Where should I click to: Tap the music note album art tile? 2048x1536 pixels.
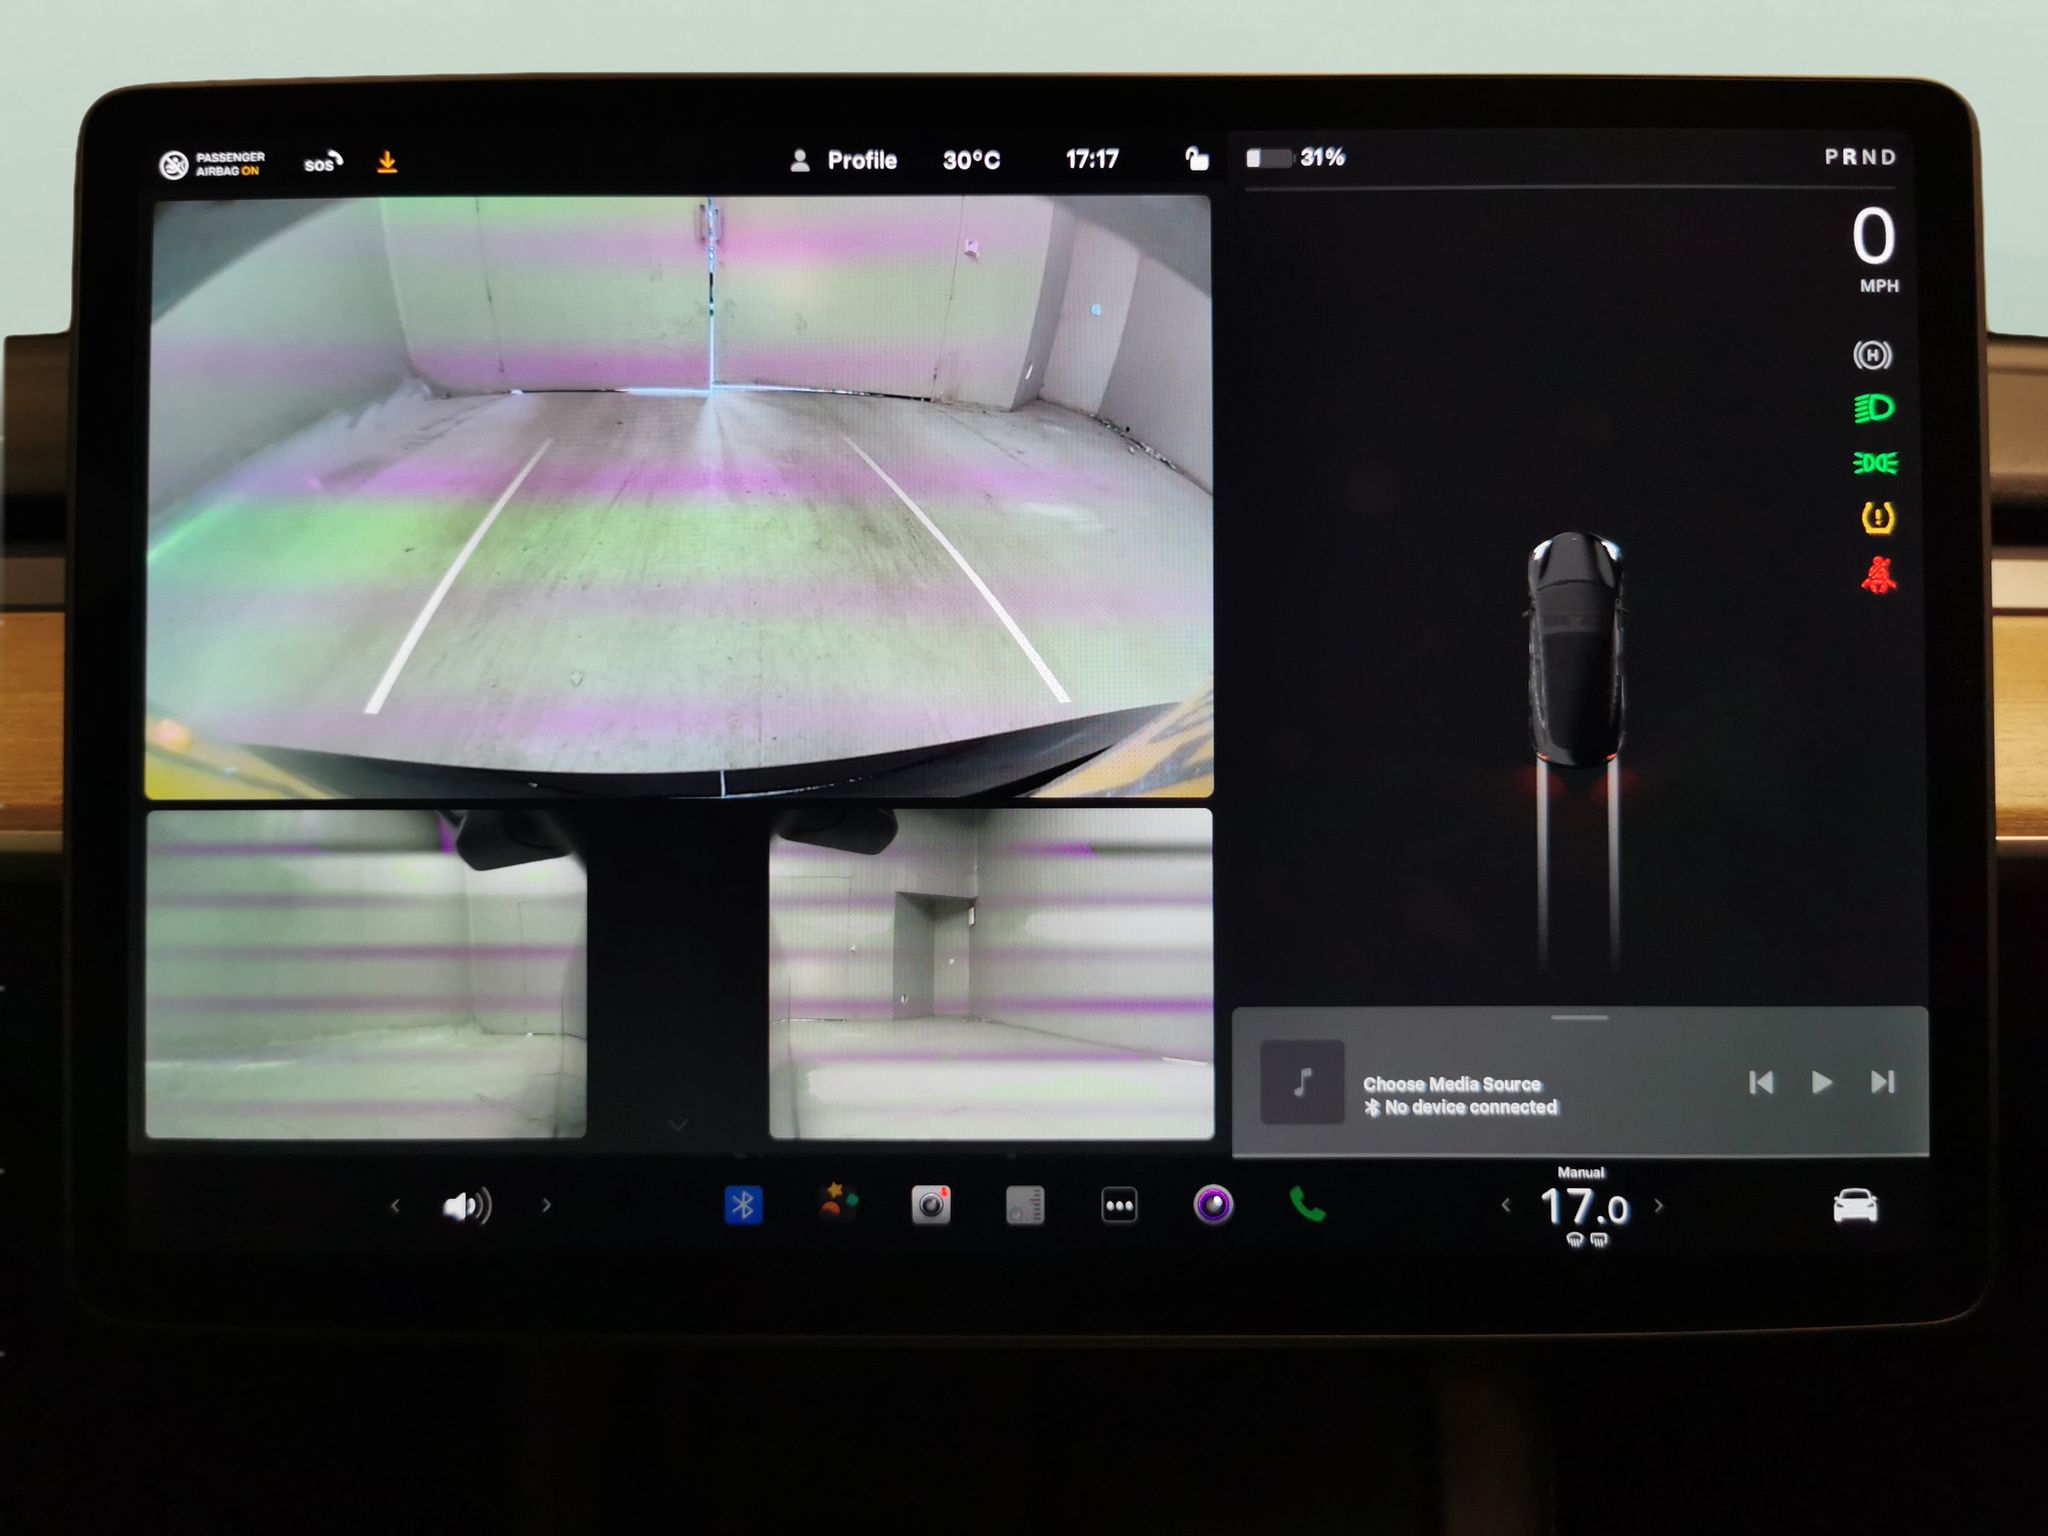(x=1302, y=1082)
